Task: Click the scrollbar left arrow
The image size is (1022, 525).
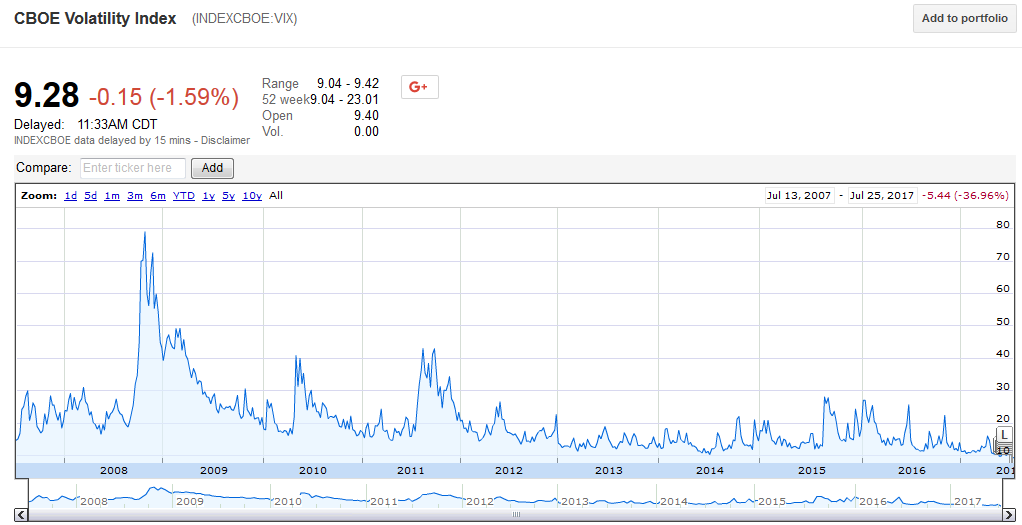Action: tap(20, 515)
